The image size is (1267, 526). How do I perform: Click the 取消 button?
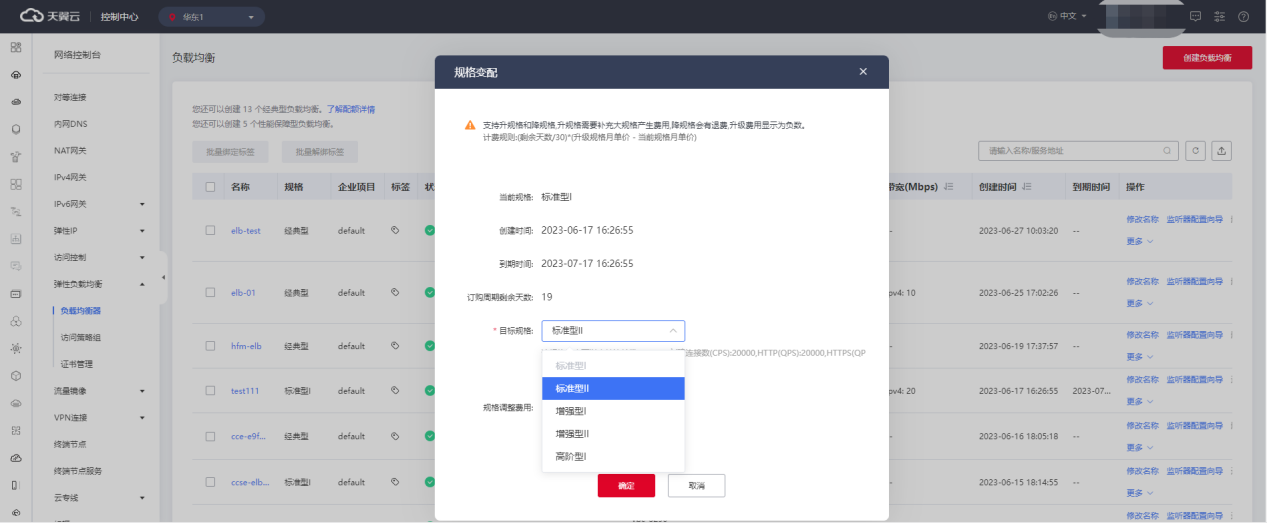[695, 485]
